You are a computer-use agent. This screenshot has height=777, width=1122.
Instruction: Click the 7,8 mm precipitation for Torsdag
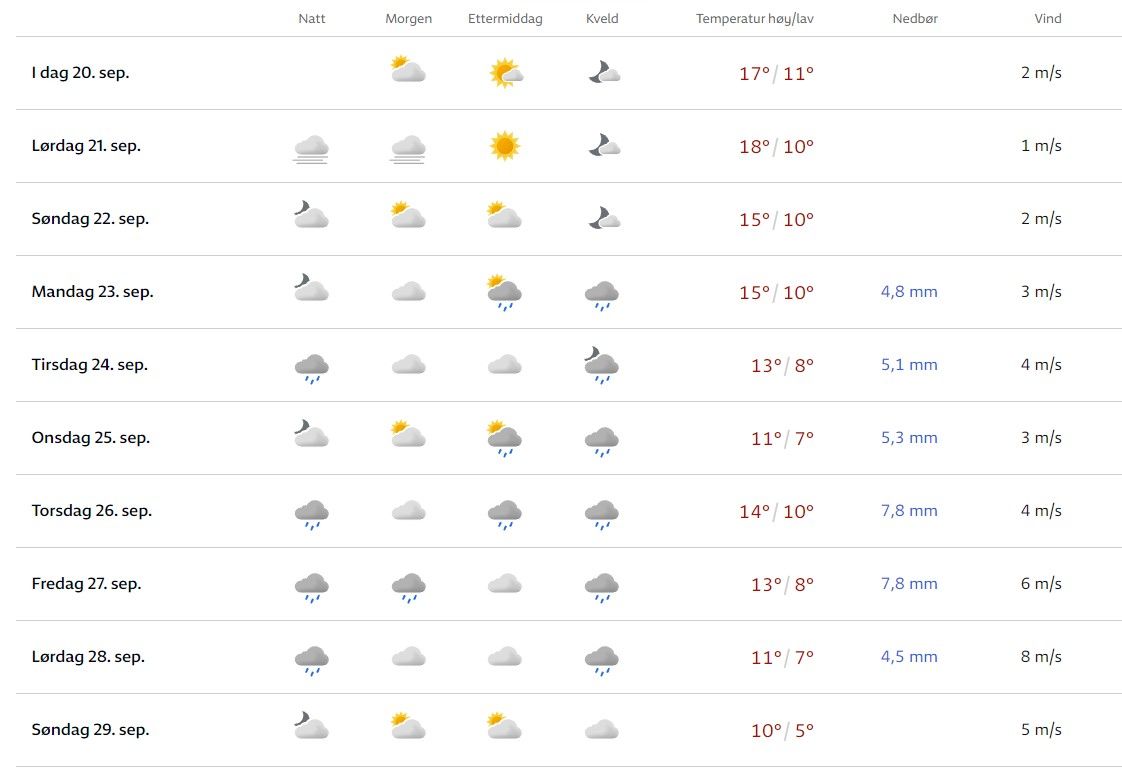(909, 511)
